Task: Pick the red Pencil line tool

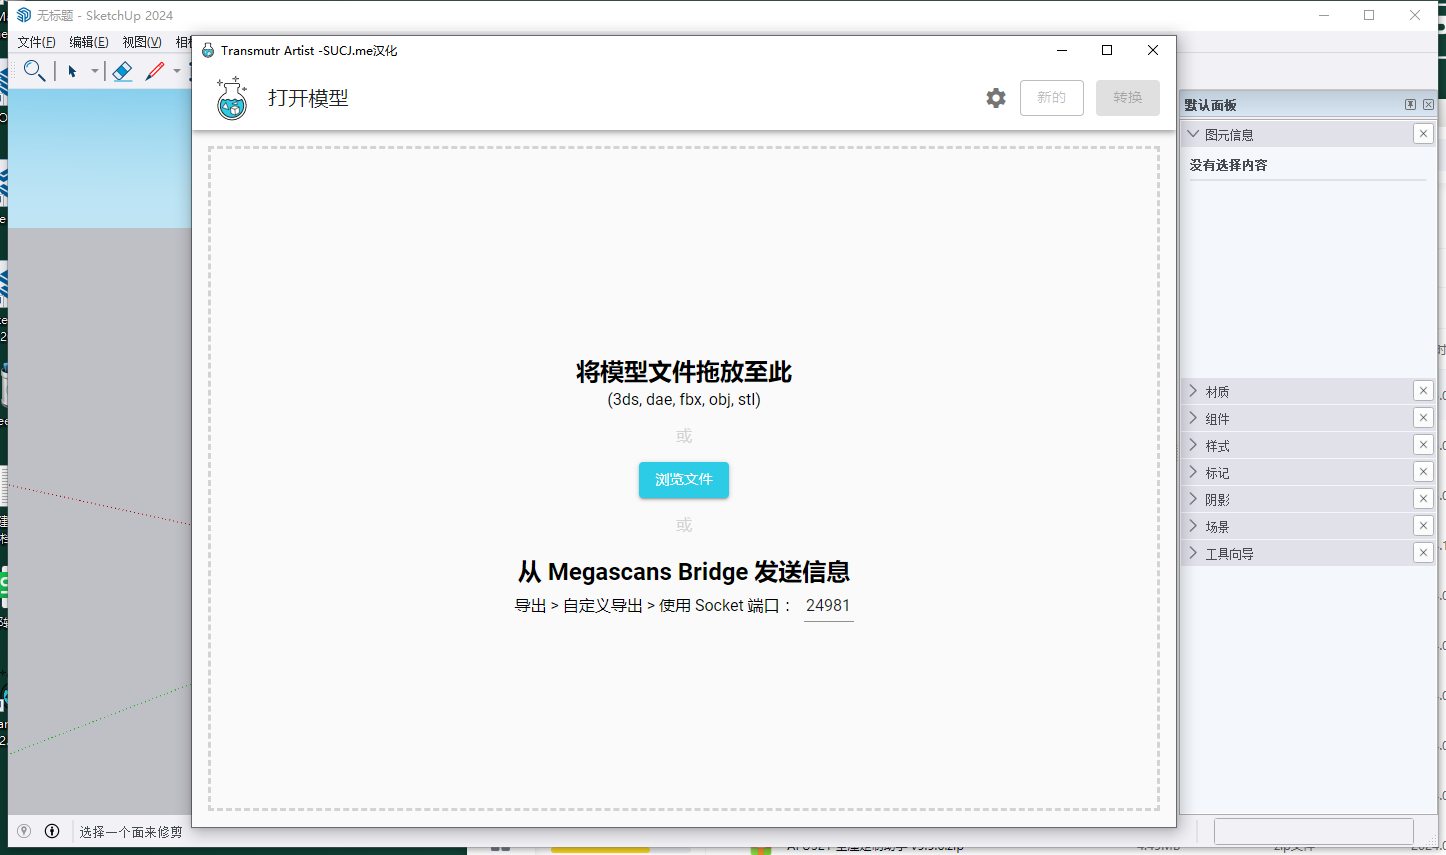Action: click(x=155, y=71)
